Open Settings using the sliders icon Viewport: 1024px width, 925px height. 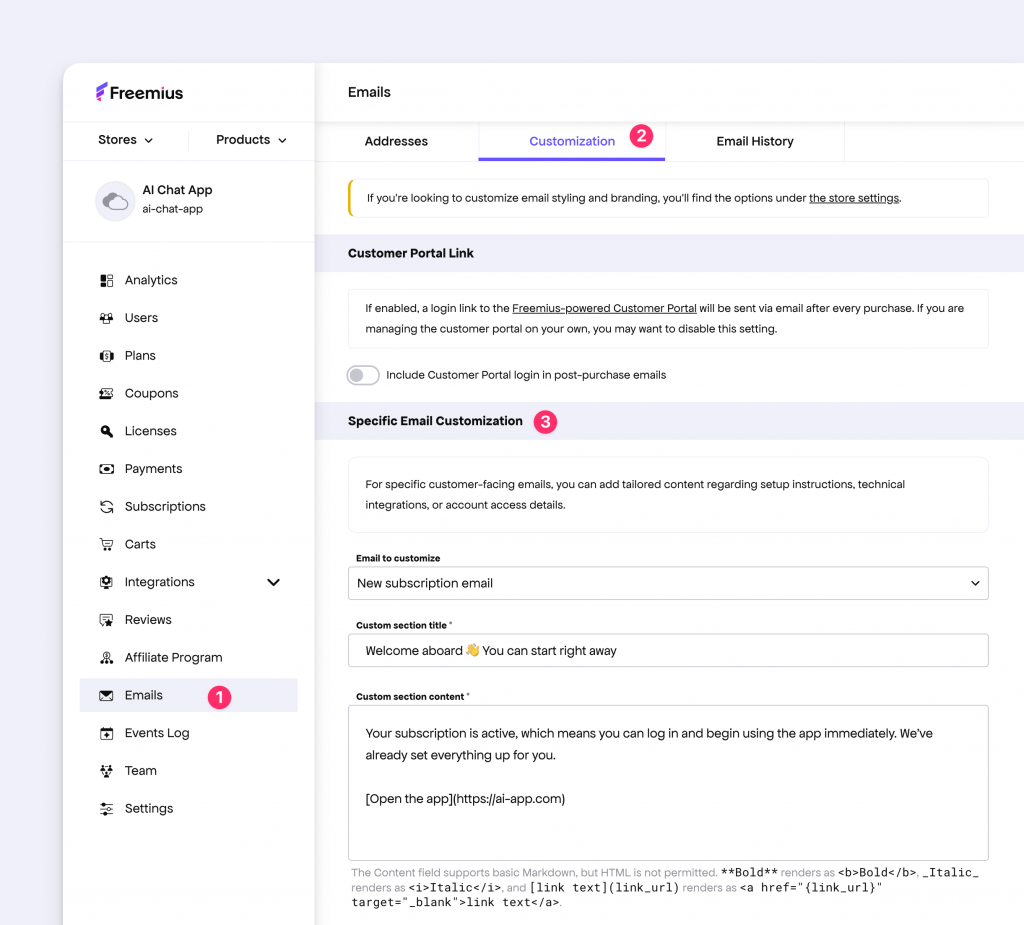(106, 808)
